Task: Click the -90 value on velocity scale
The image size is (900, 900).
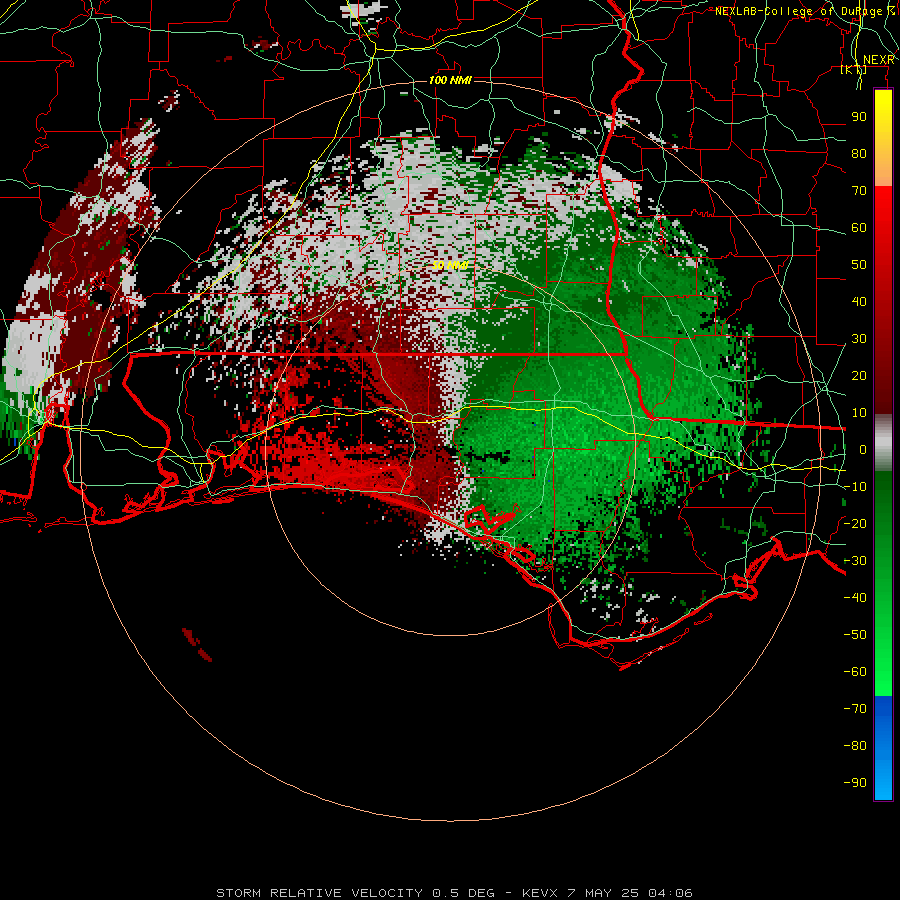Action: click(x=855, y=782)
